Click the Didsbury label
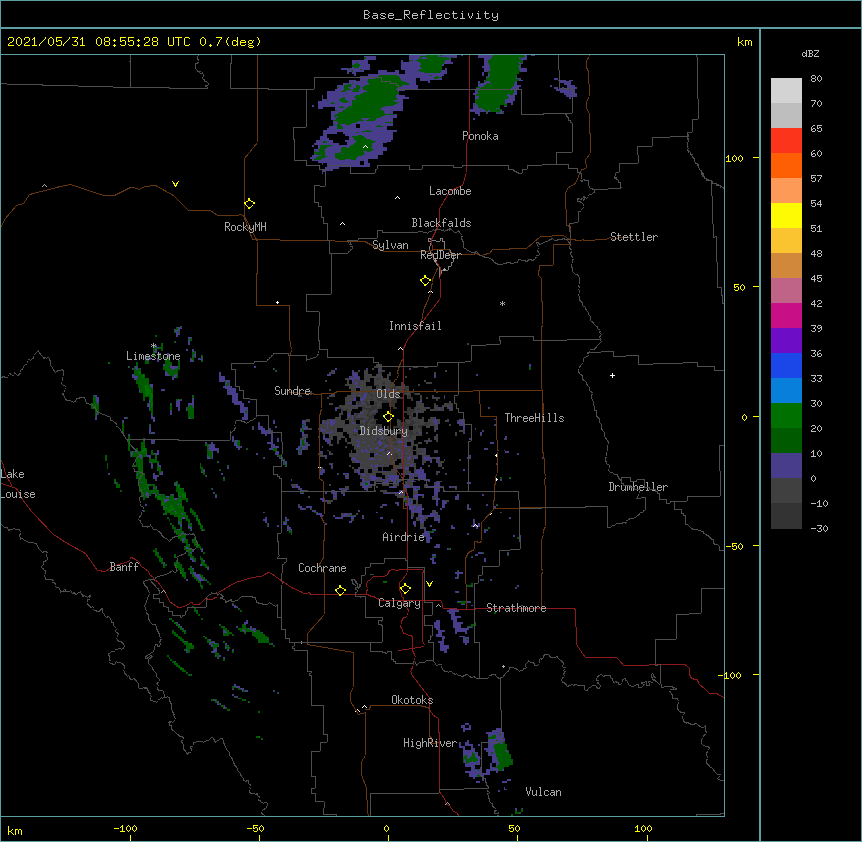Viewport: 862px width, 842px height. [x=384, y=431]
